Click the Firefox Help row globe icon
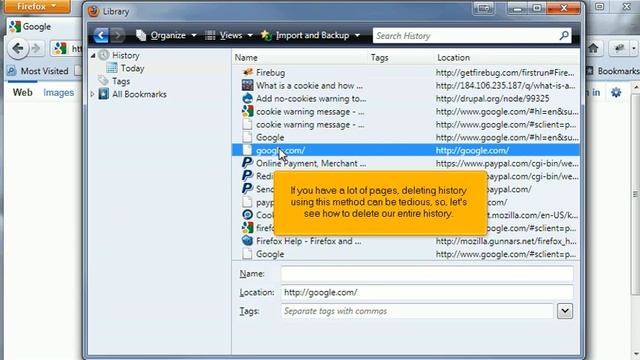The height and width of the screenshot is (360, 640). (x=247, y=241)
